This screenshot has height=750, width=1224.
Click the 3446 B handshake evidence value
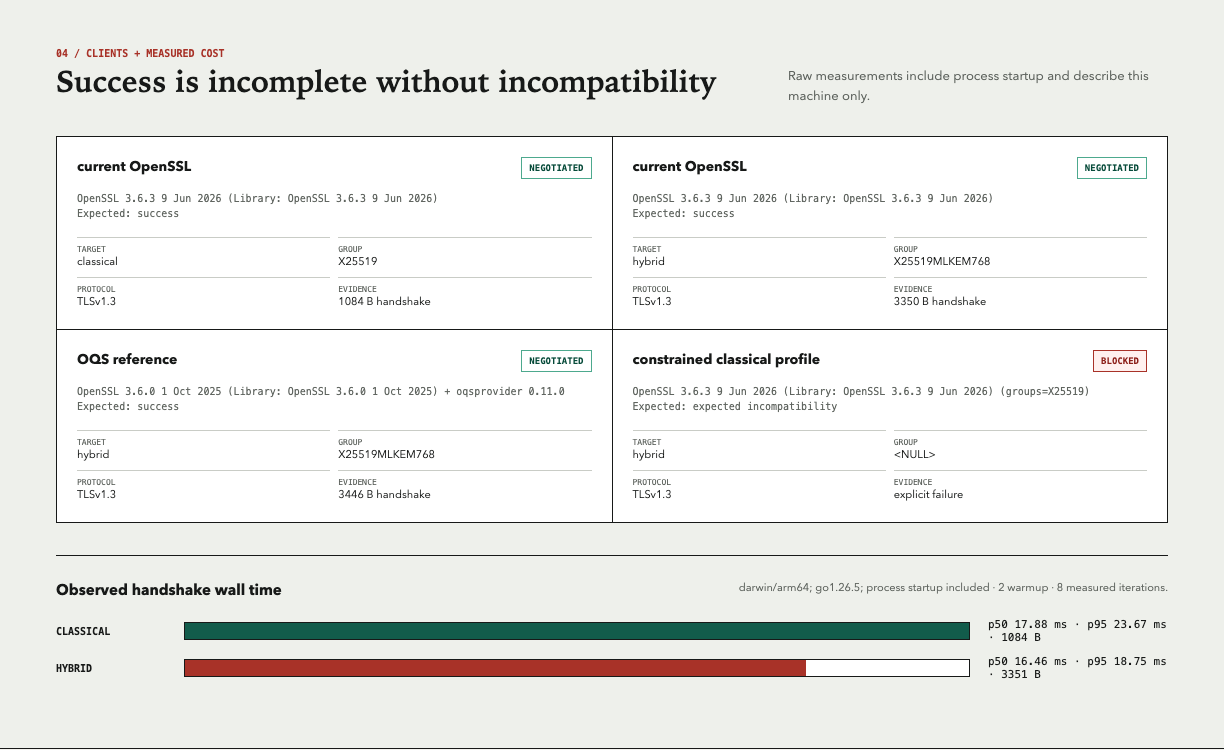coord(384,494)
